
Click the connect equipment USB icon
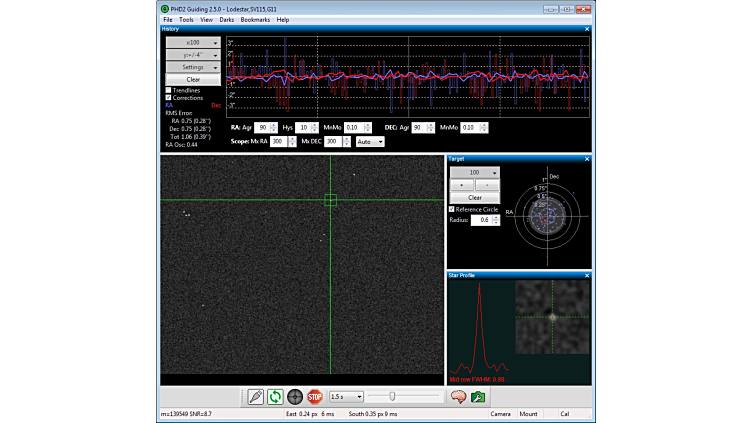tap(256, 396)
